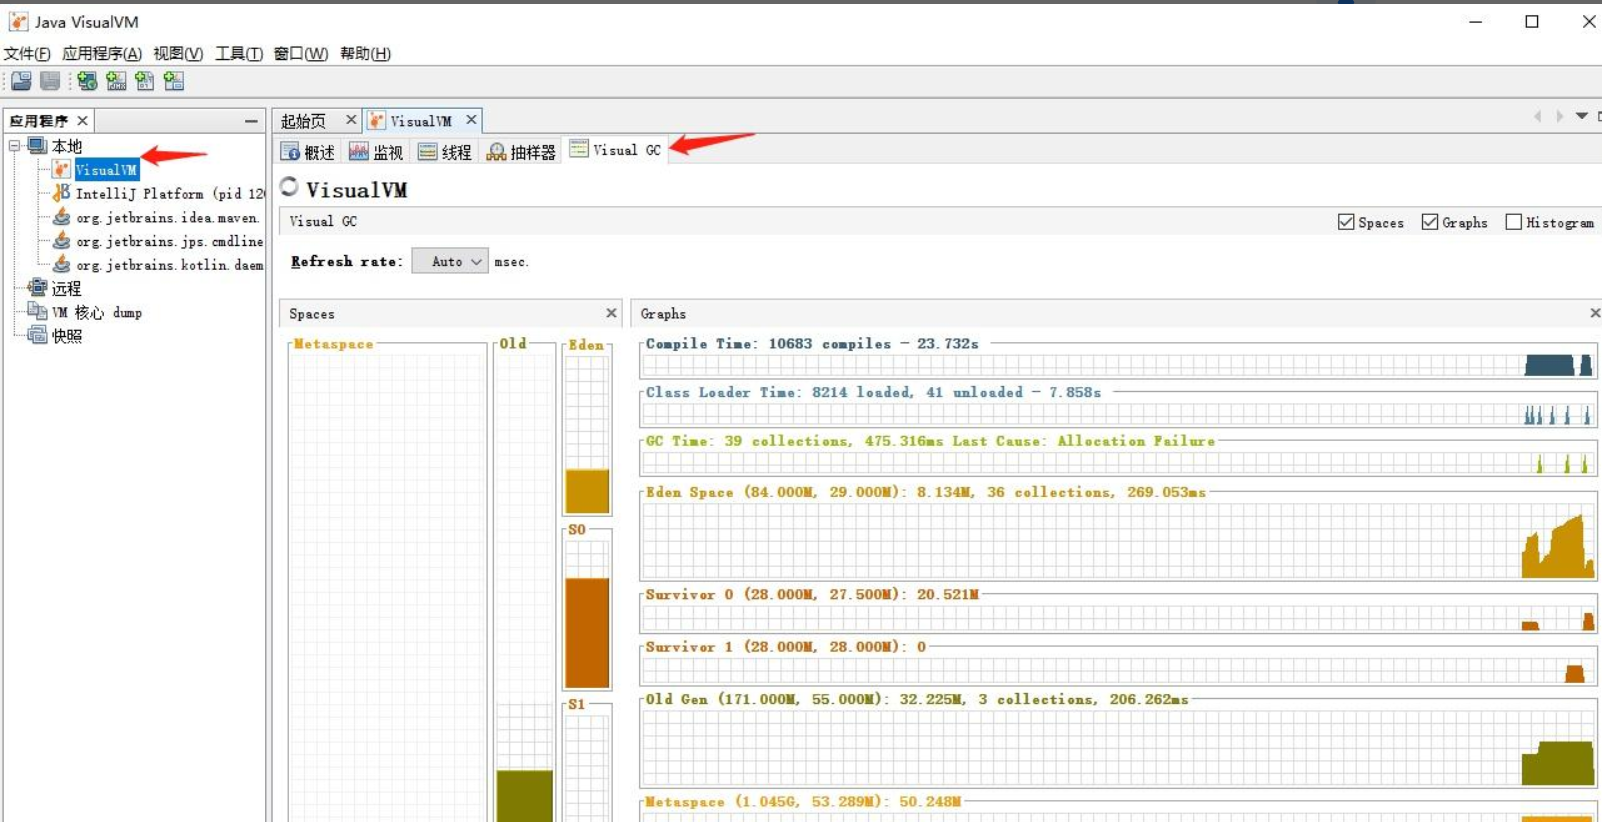Select the Visual GC tab
Screen dimensions: 1602x822
pyautogui.click(x=616, y=150)
